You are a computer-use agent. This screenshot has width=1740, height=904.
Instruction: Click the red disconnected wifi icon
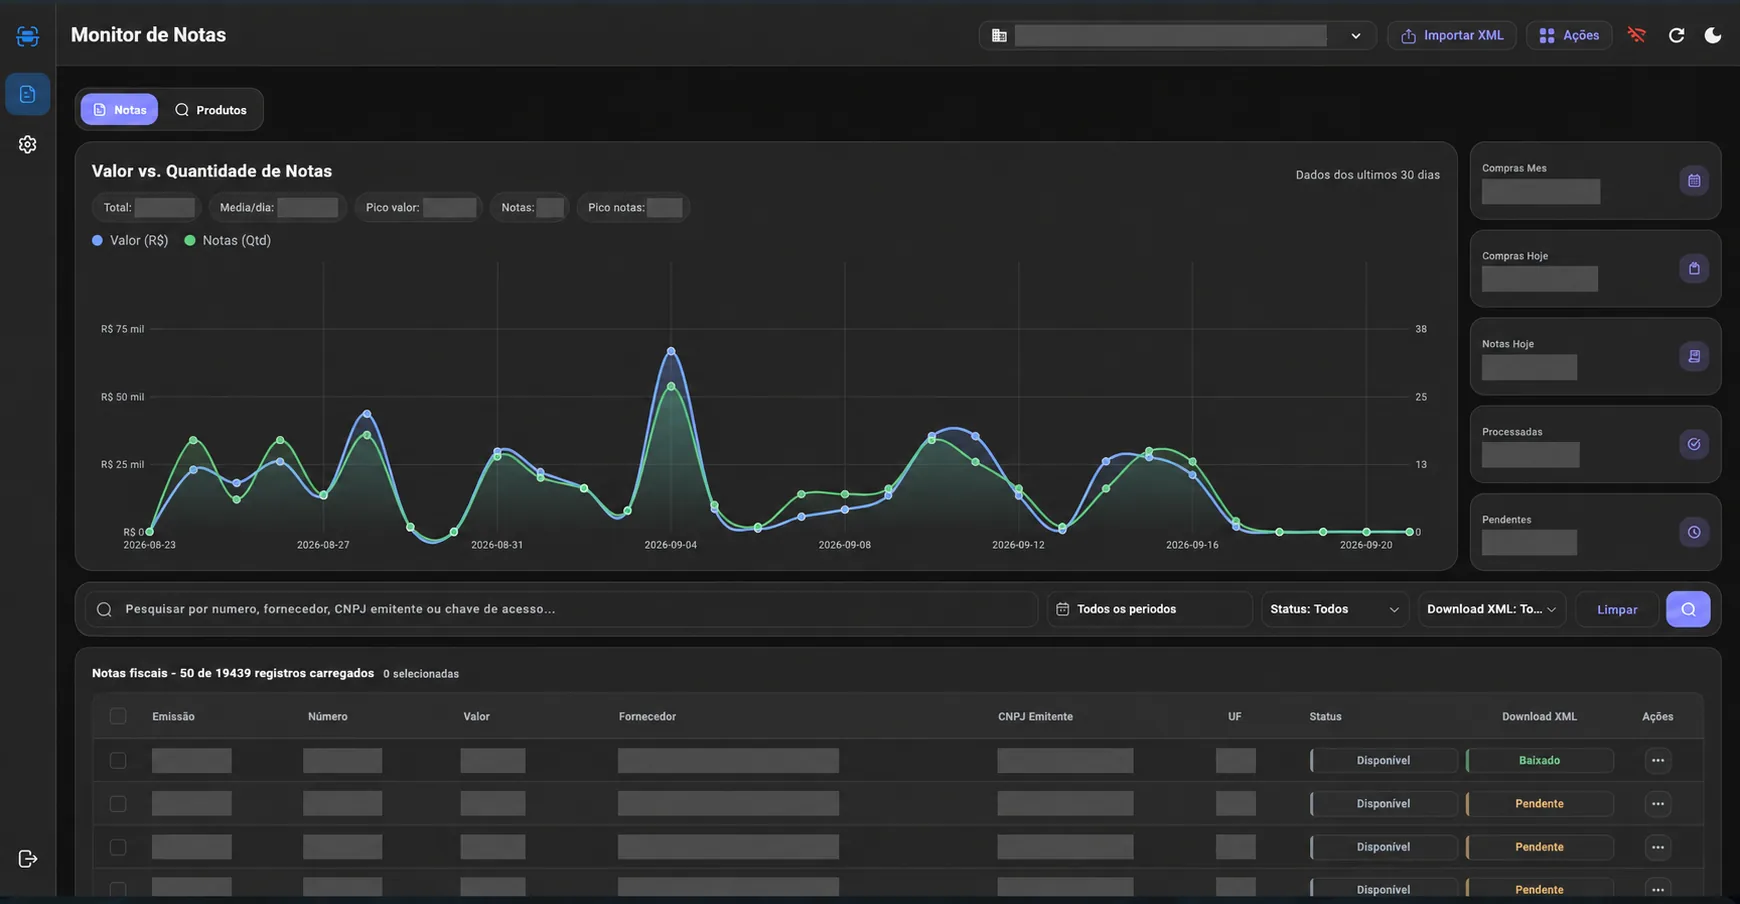(1636, 35)
